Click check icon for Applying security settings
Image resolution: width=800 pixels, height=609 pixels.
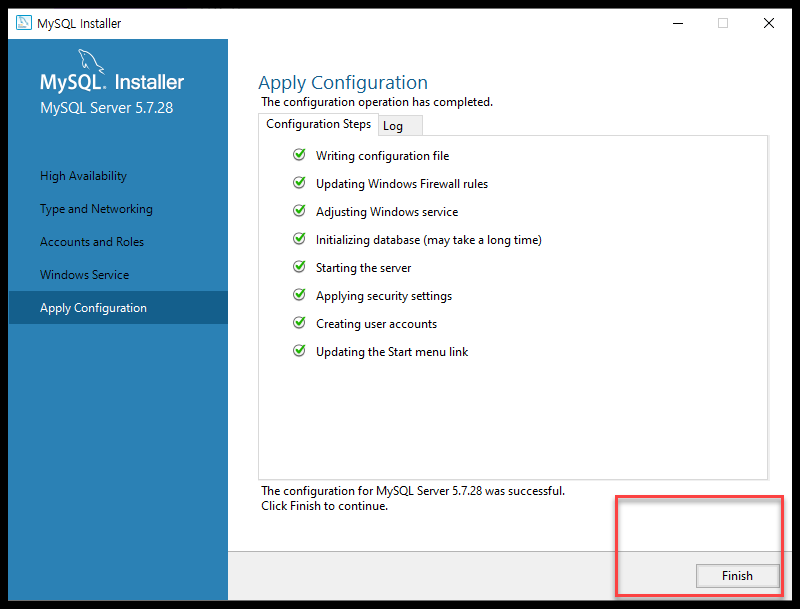[299, 295]
